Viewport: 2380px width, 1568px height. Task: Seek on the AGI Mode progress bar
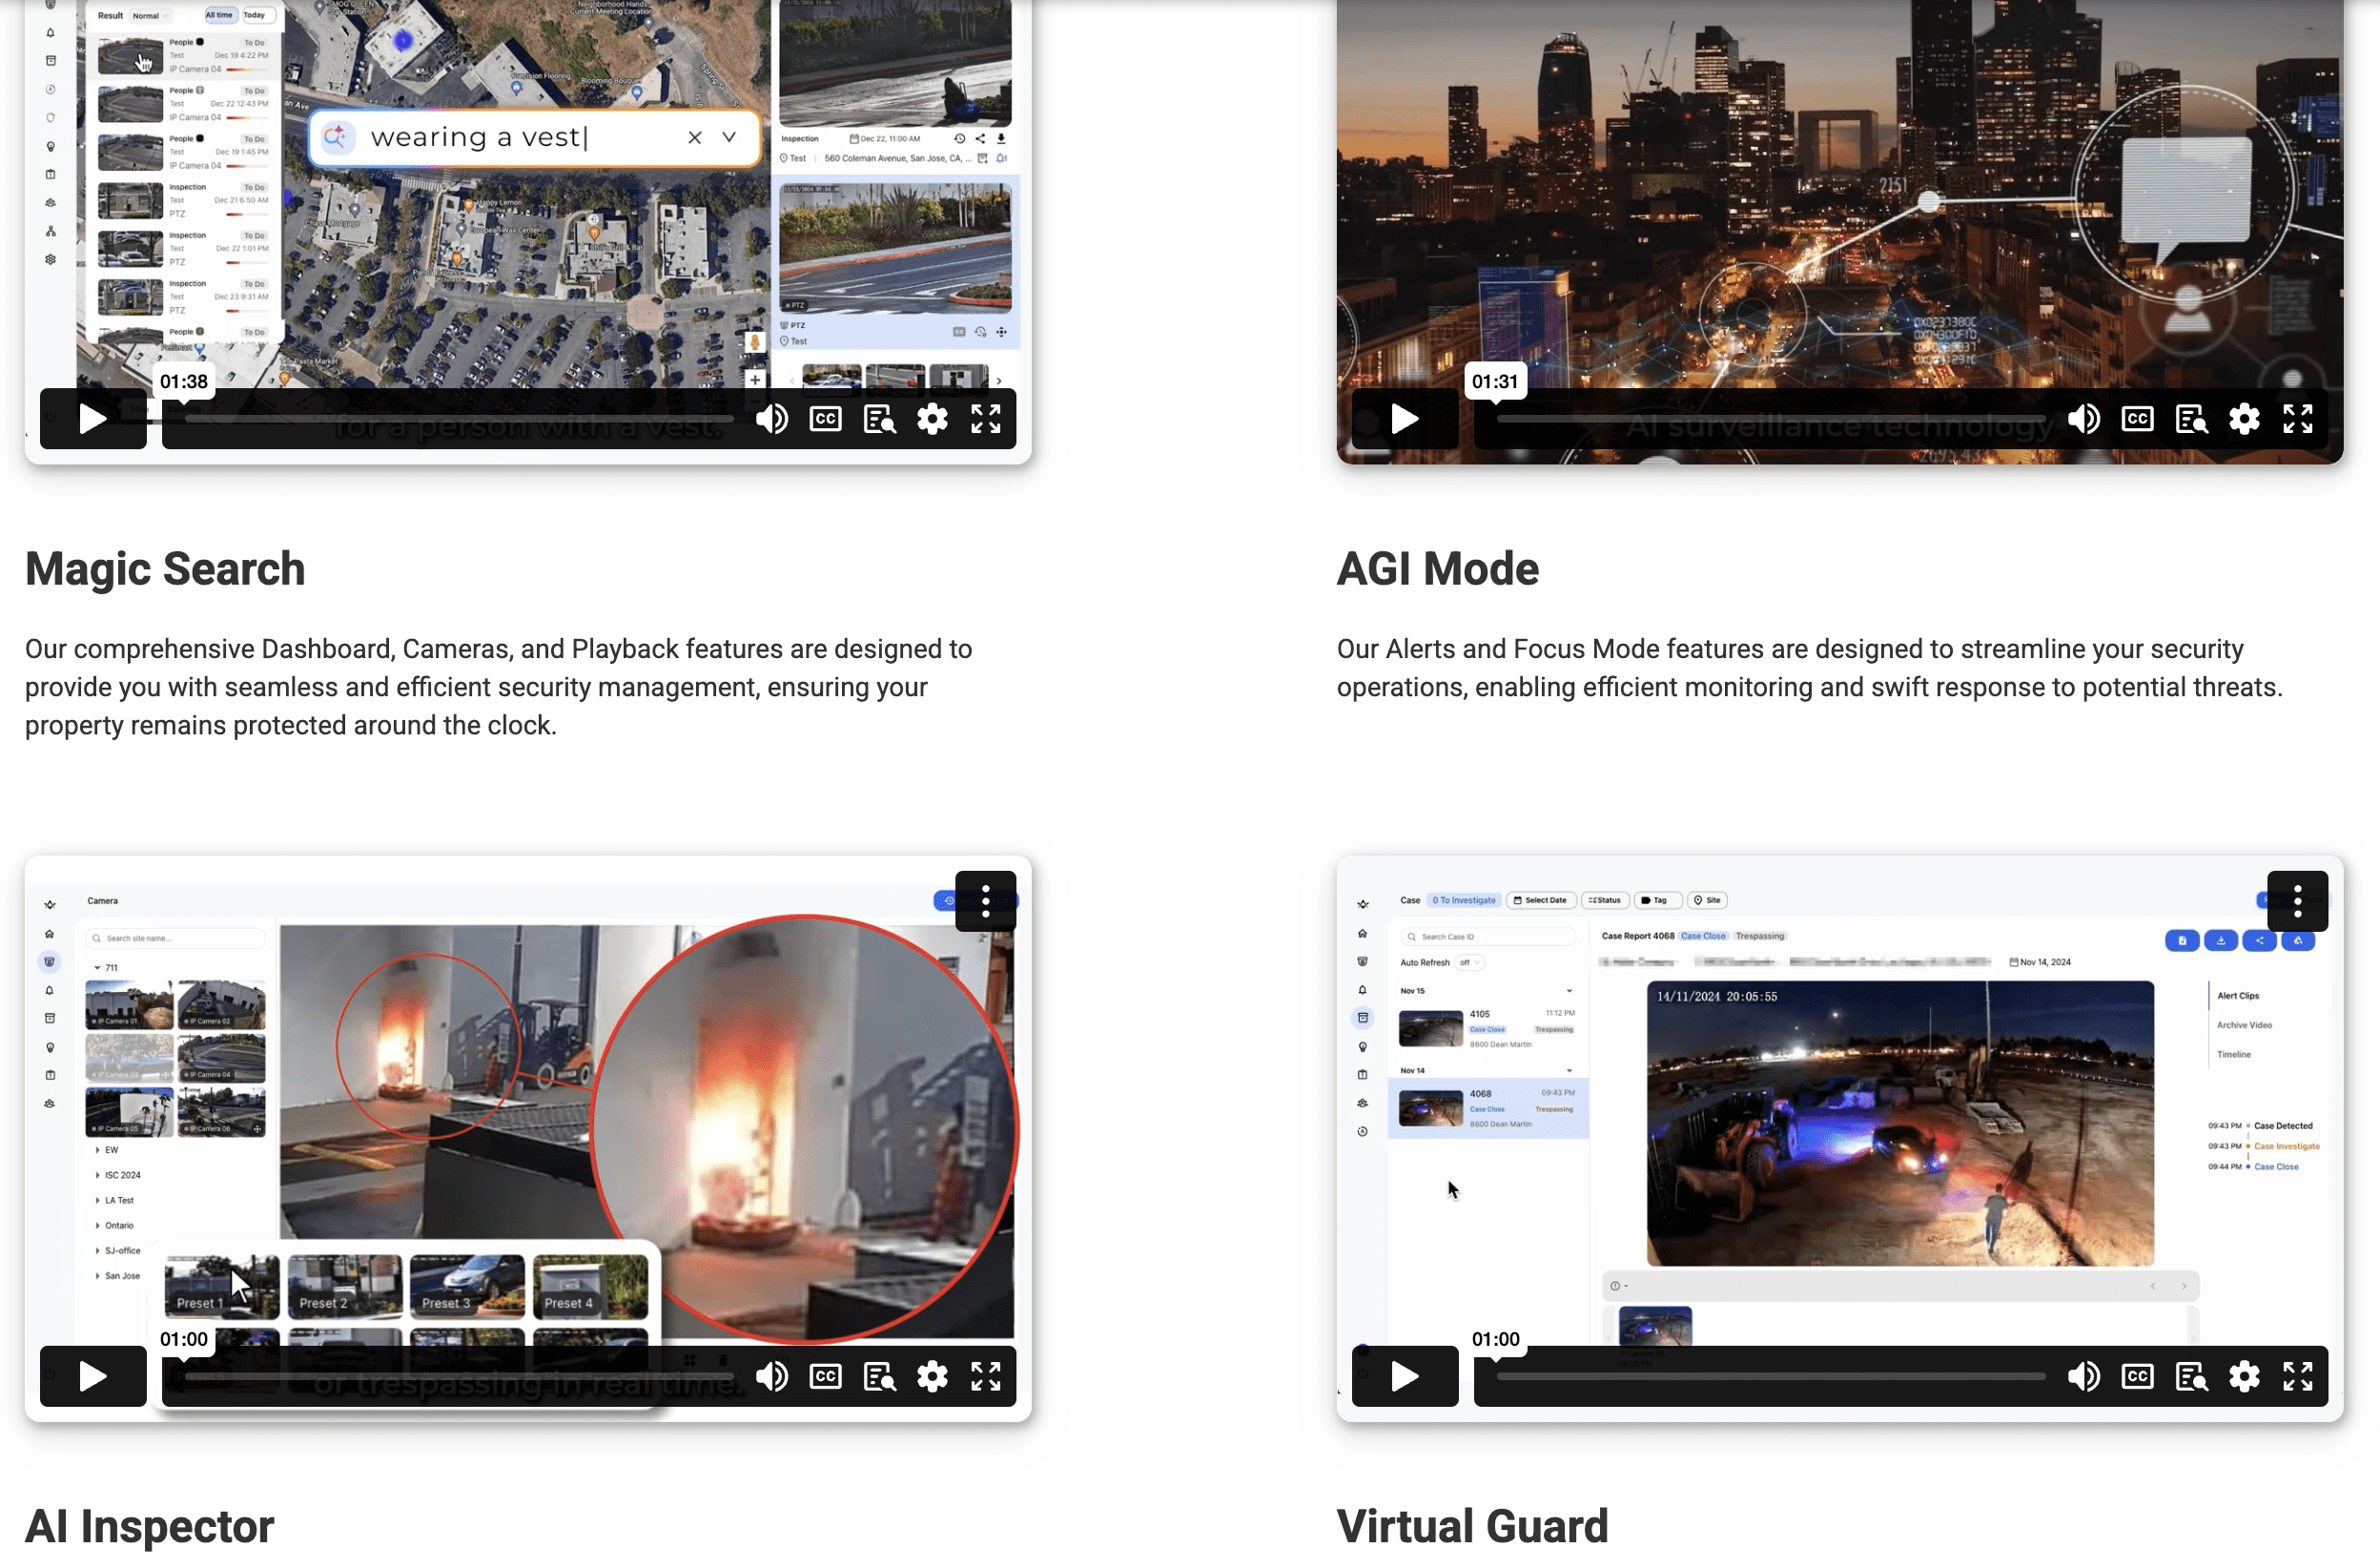[x=1770, y=419]
